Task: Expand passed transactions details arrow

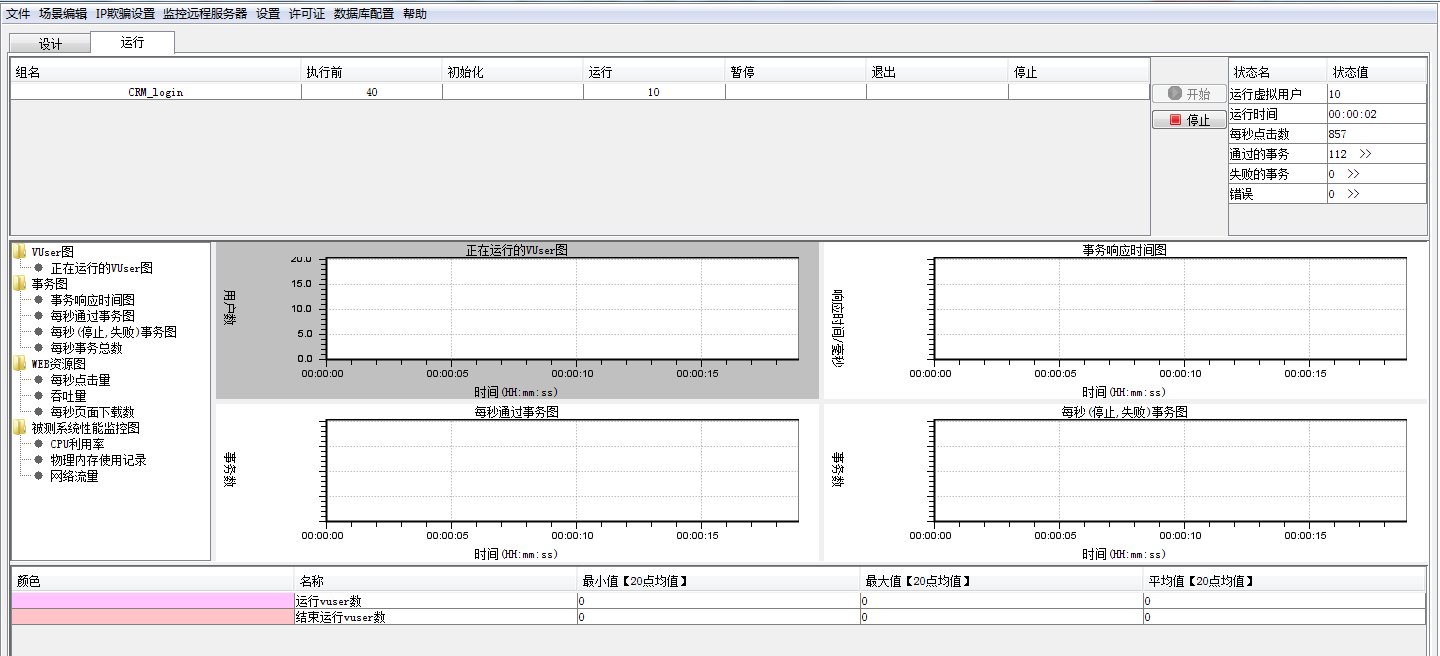Action: [1365, 154]
